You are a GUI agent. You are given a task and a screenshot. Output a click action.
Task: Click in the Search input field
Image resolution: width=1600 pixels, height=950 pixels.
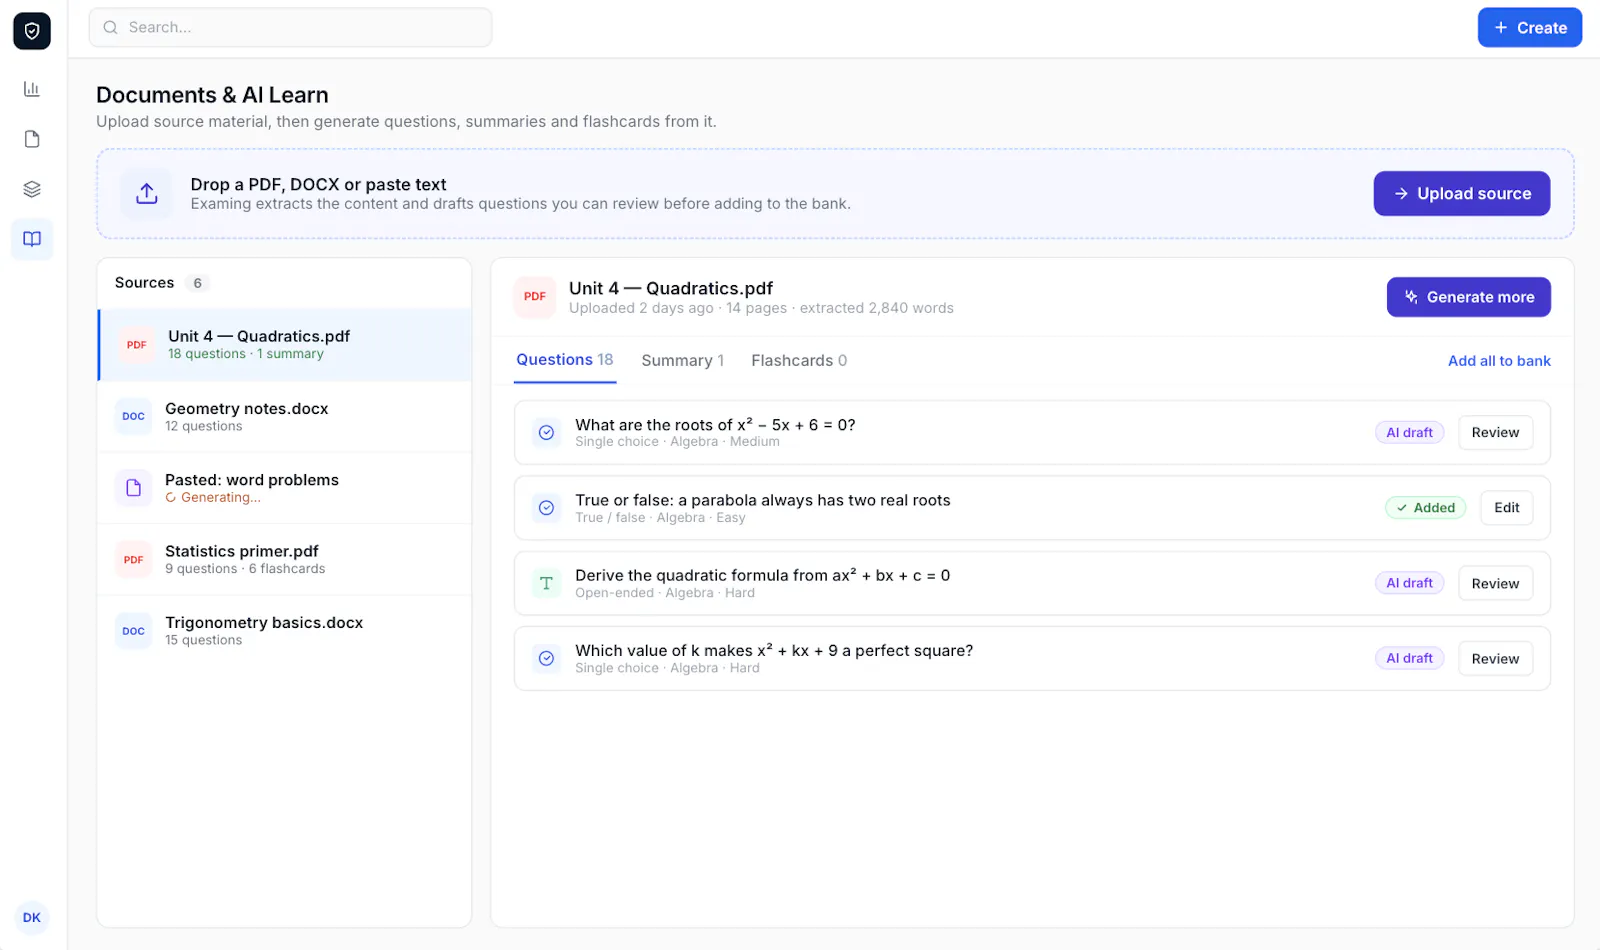point(290,27)
